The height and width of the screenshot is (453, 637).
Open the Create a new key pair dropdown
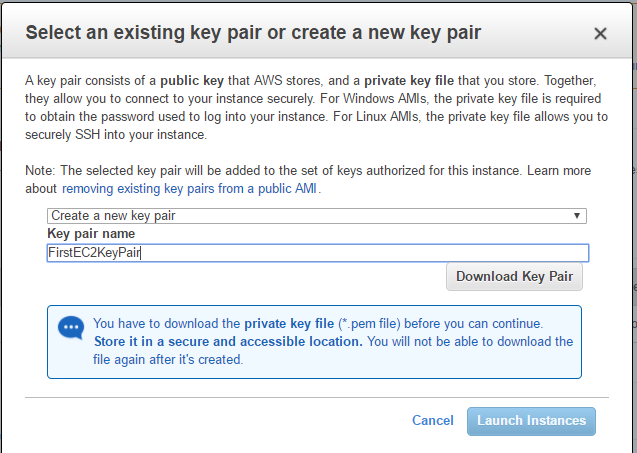[317, 216]
